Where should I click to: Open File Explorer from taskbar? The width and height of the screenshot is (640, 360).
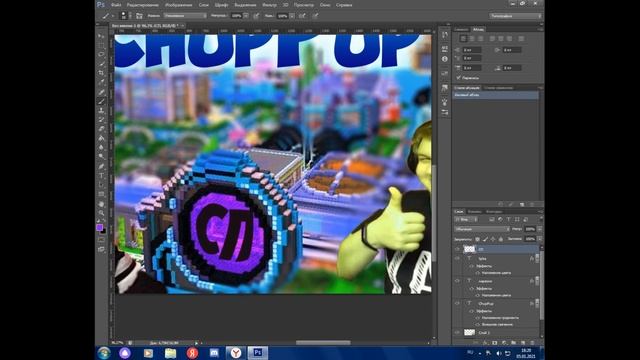click(170, 353)
